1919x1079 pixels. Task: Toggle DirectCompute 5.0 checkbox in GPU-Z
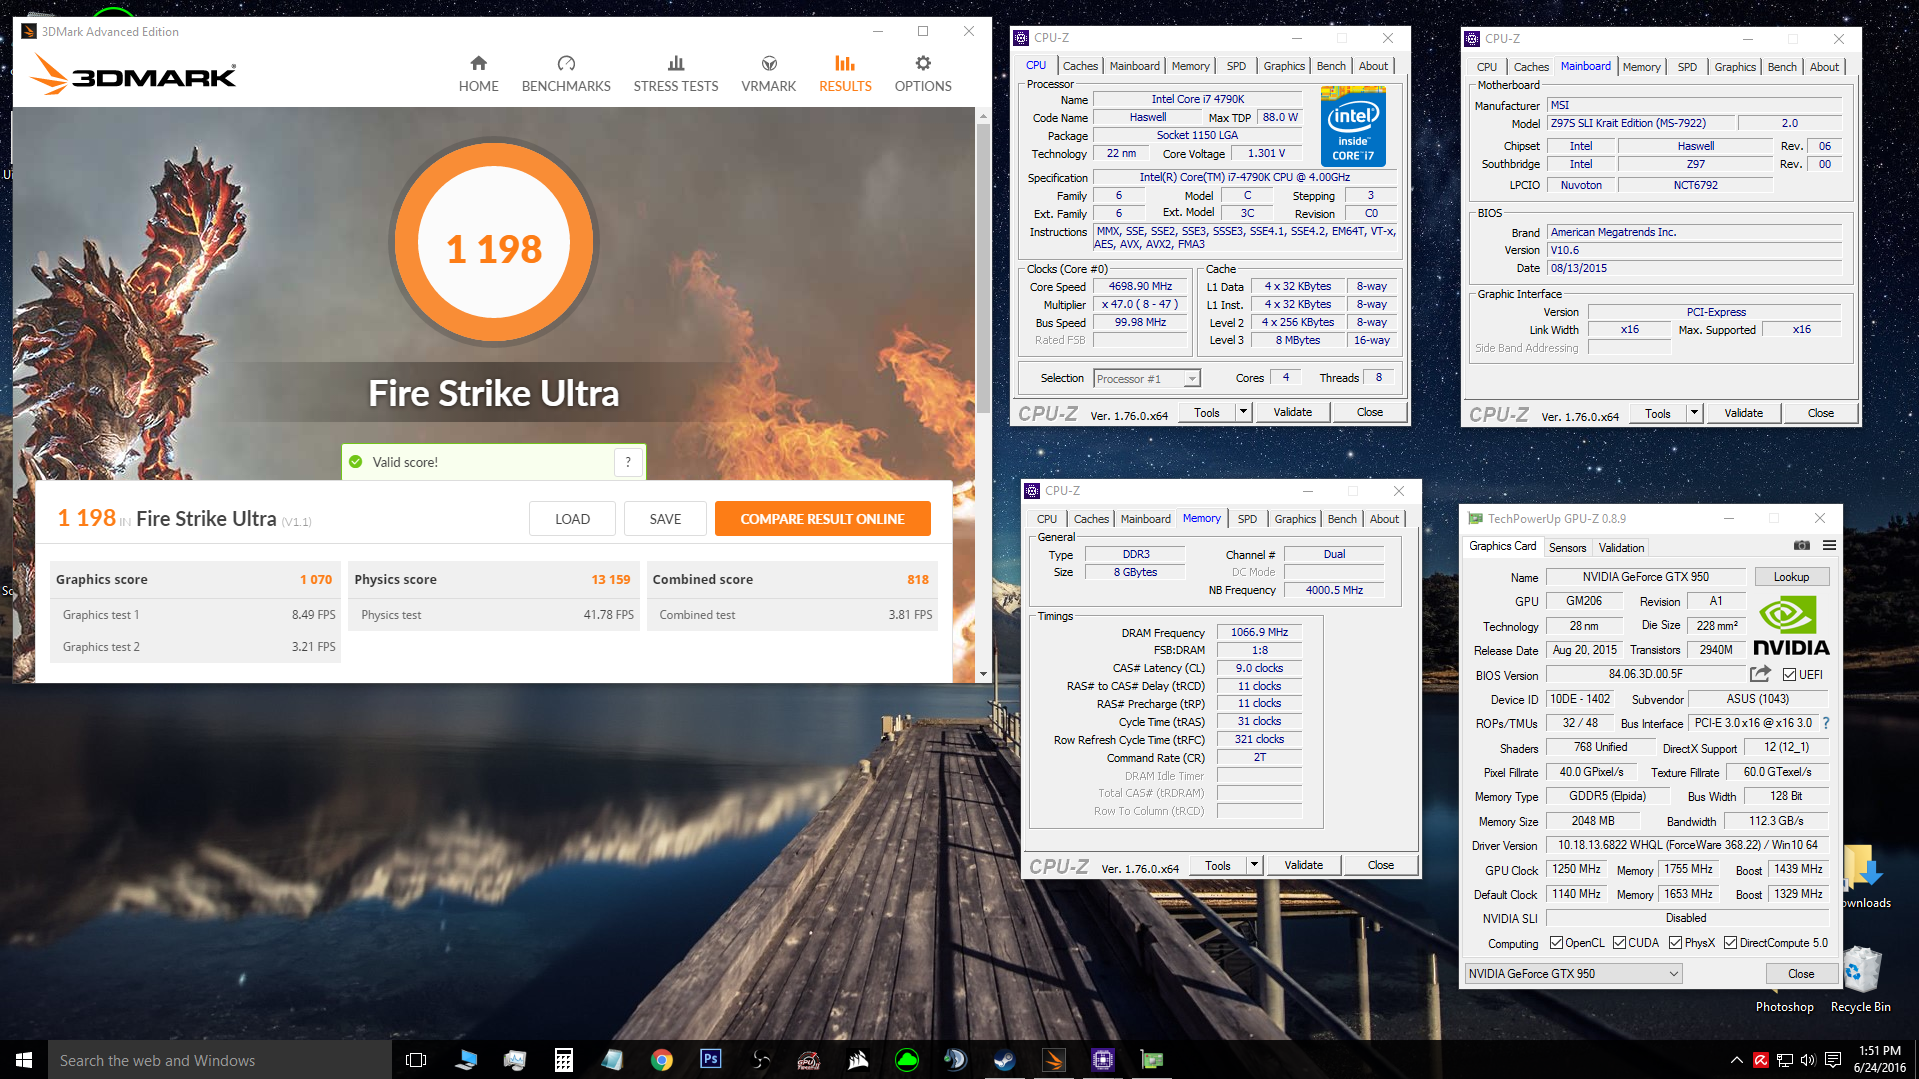pos(1730,943)
